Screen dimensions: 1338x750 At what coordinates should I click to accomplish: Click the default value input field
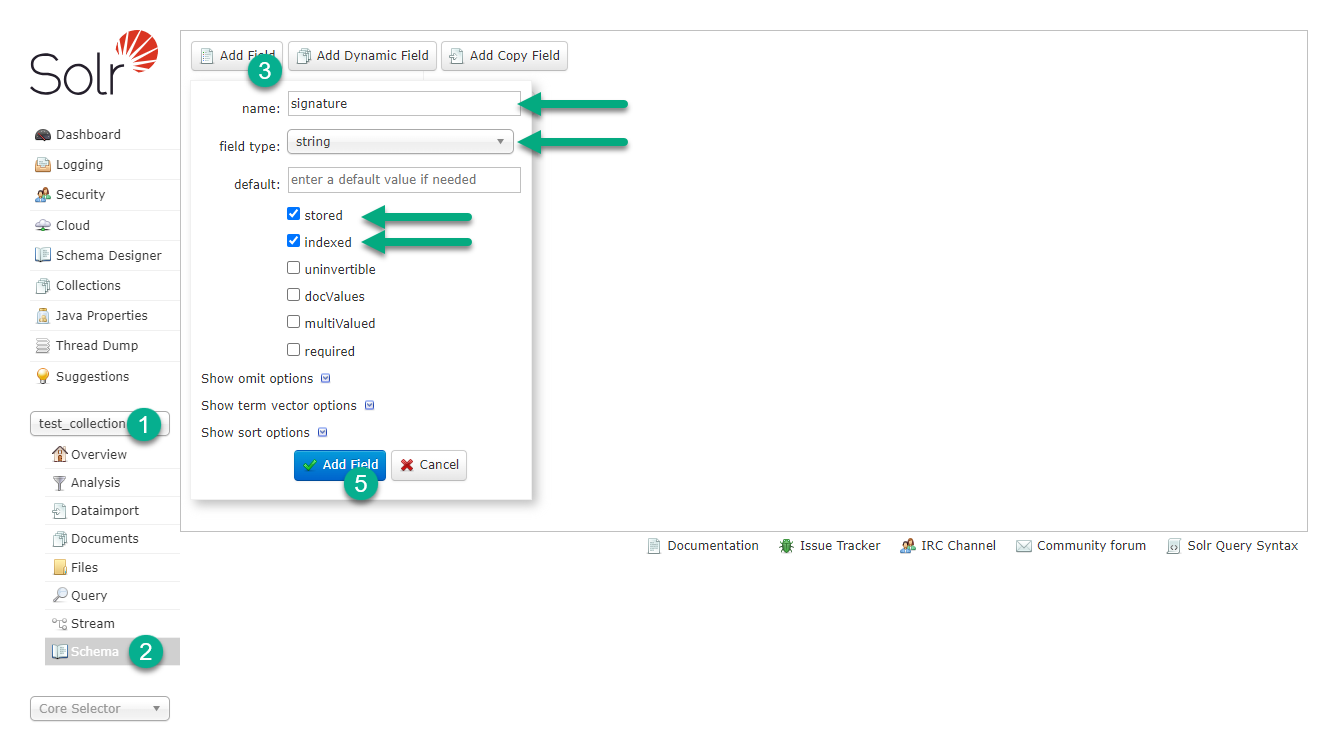pos(404,180)
